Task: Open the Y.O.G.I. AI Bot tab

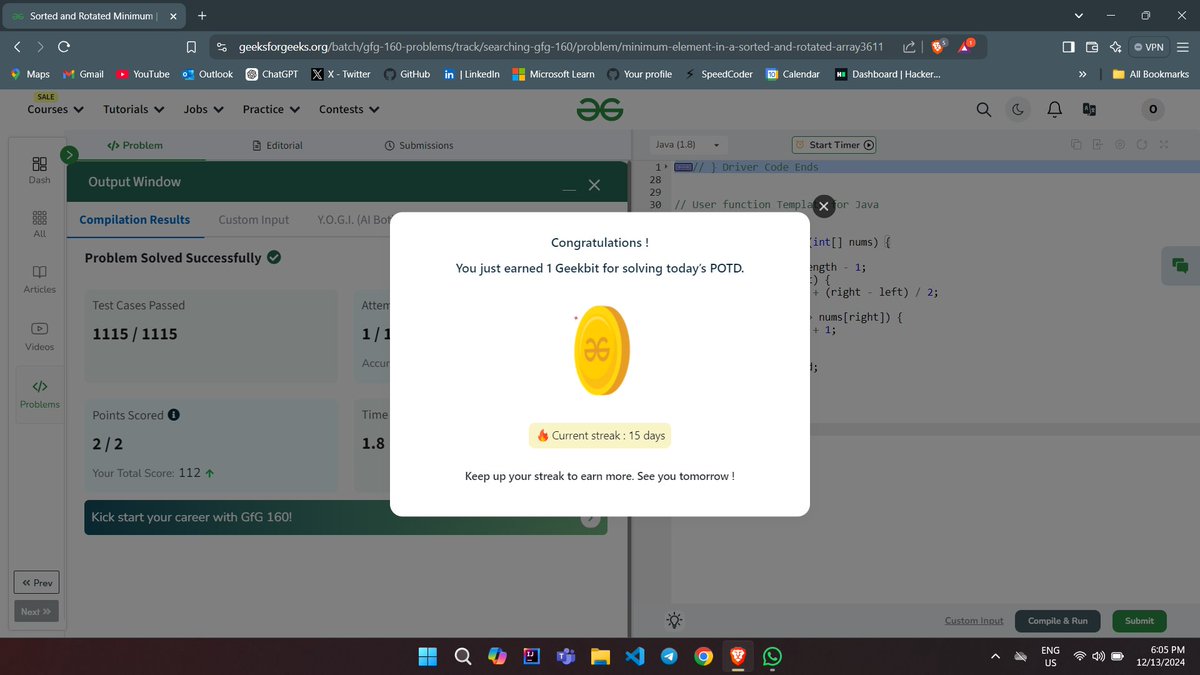Action: click(353, 220)
